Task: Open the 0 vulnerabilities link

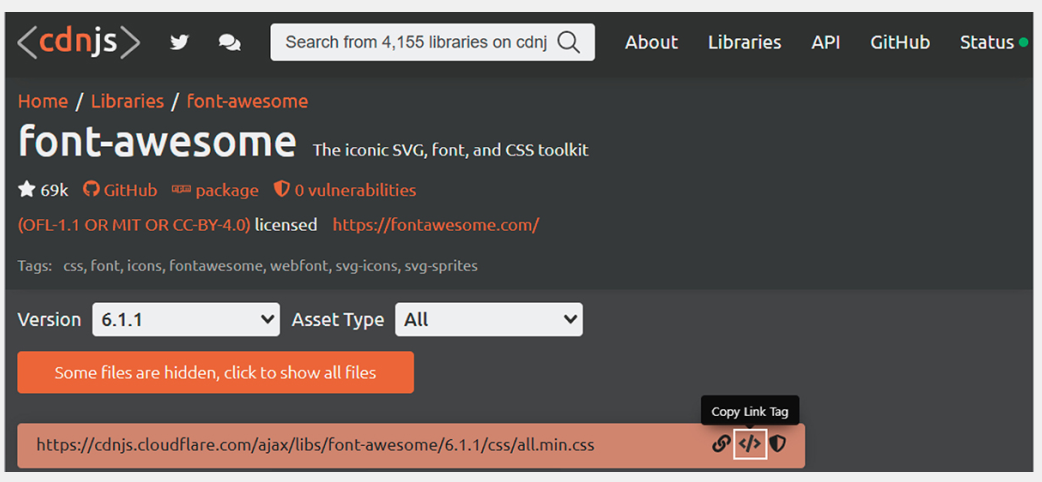Action: [345, 191]
